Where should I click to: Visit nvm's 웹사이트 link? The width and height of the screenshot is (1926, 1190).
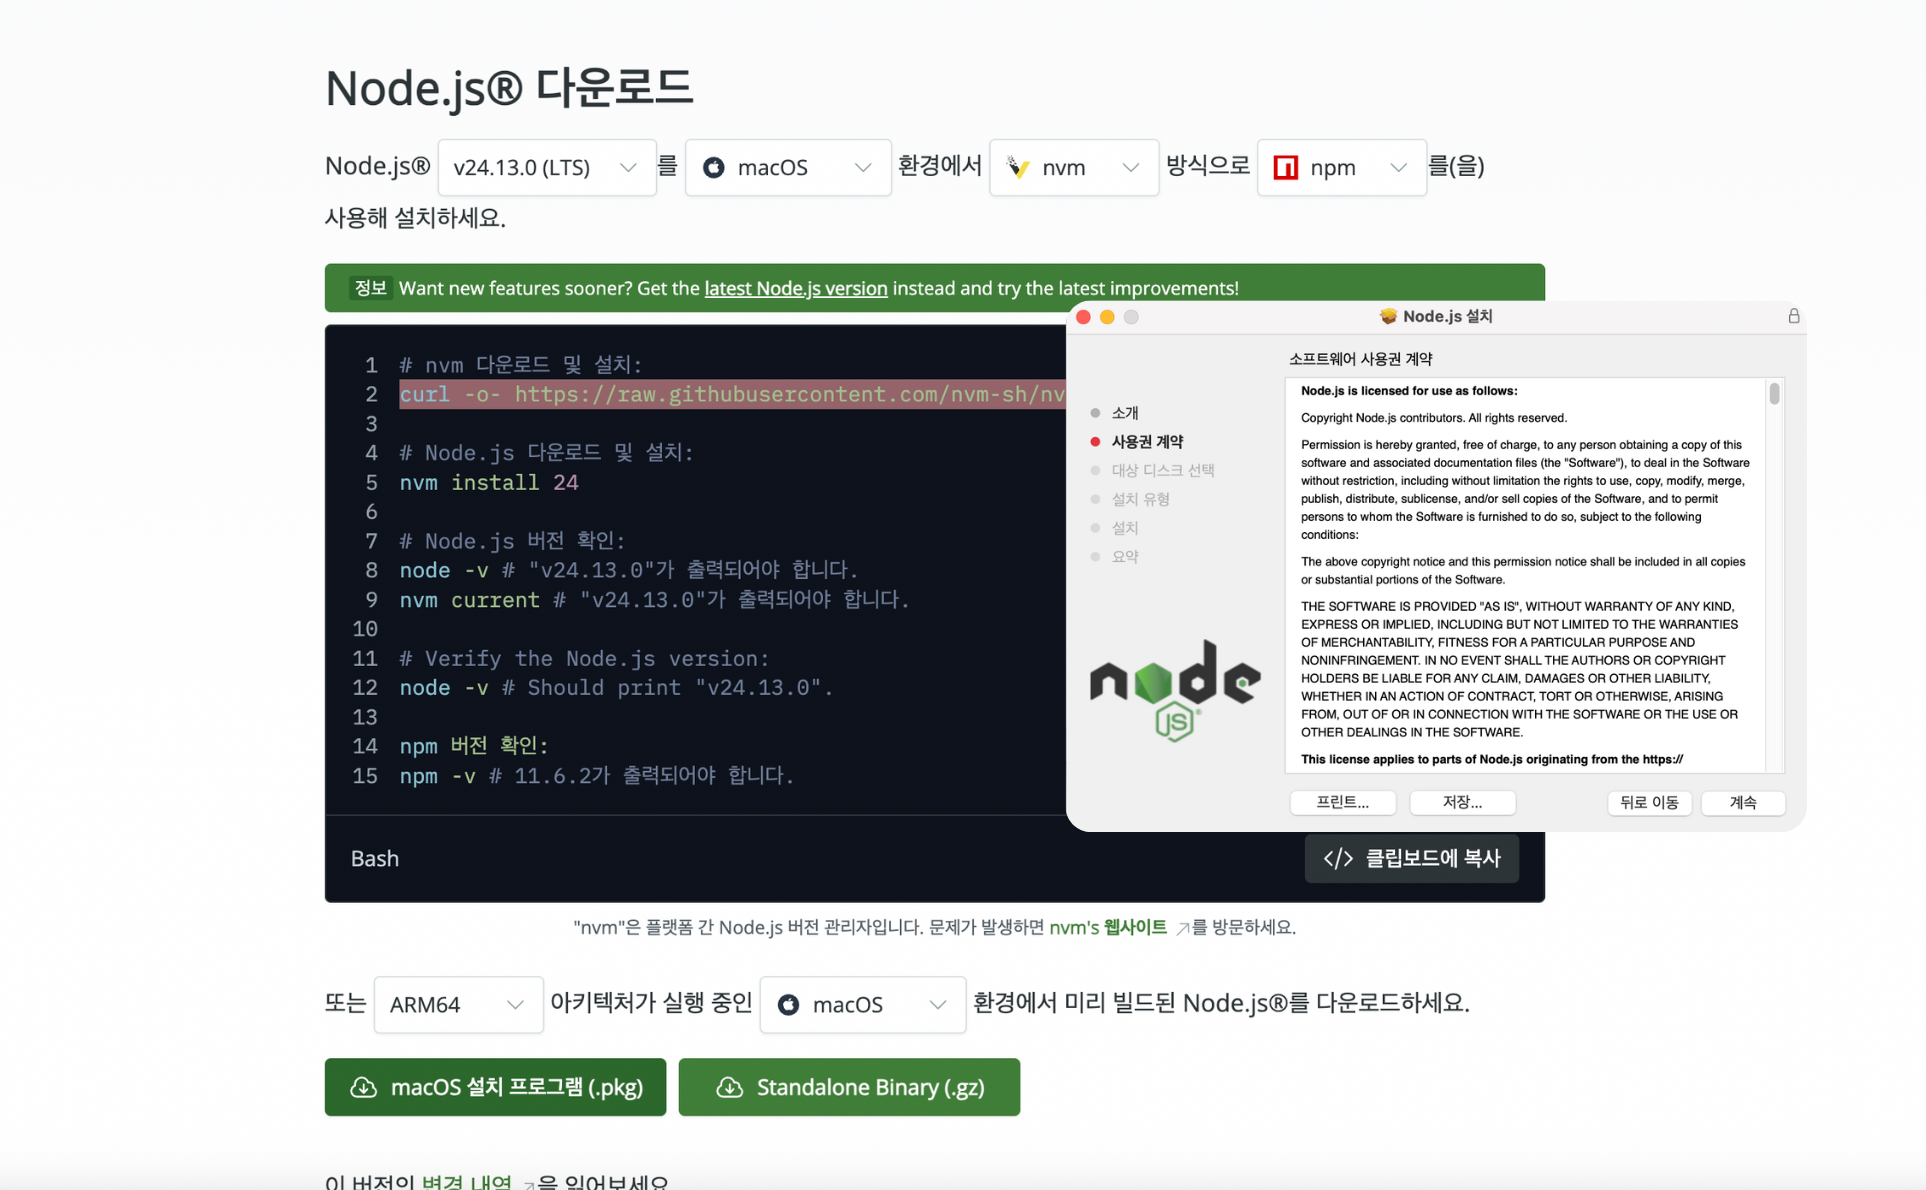click(x=1108, y=927)
